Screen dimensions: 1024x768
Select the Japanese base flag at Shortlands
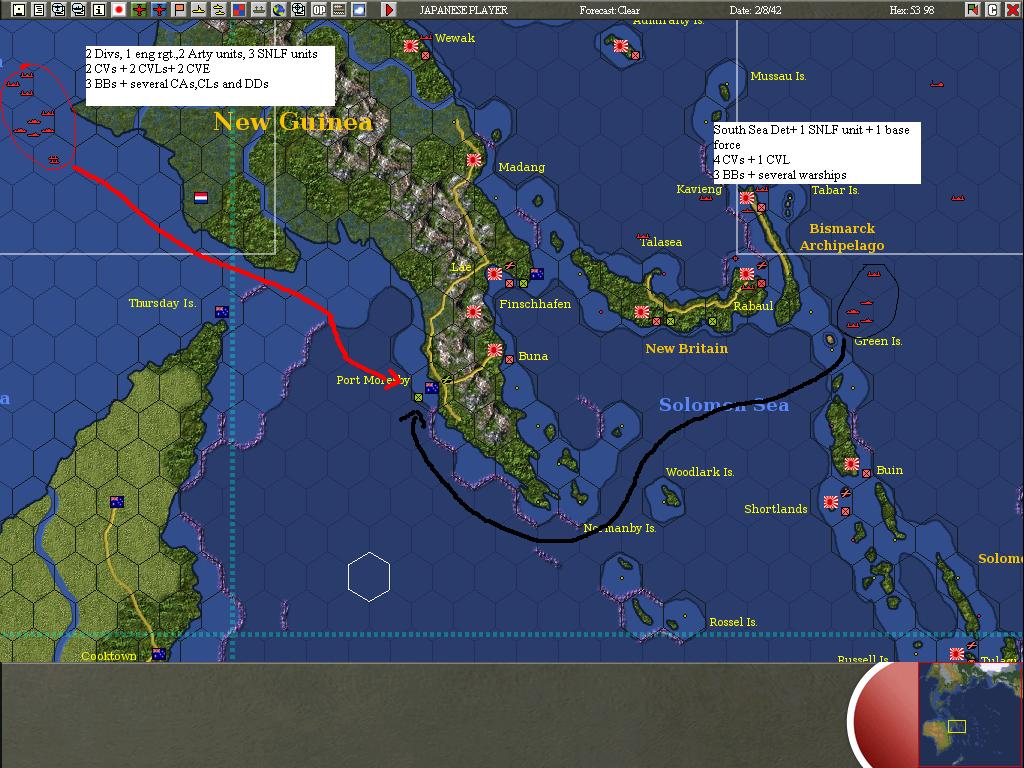(831, 502)
